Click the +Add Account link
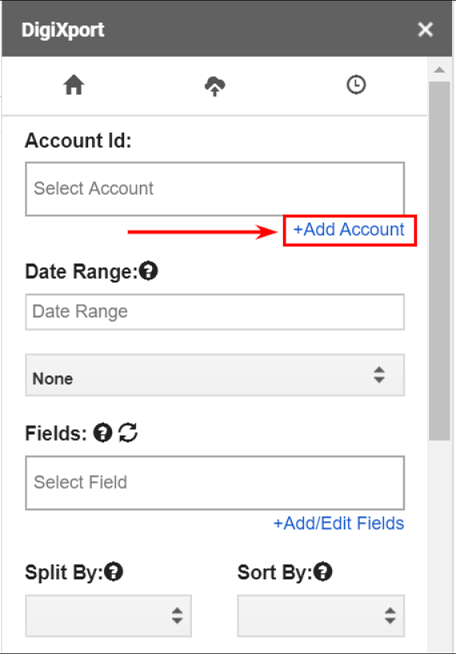Viewport: 456px width, 654px height. [349, 230]
